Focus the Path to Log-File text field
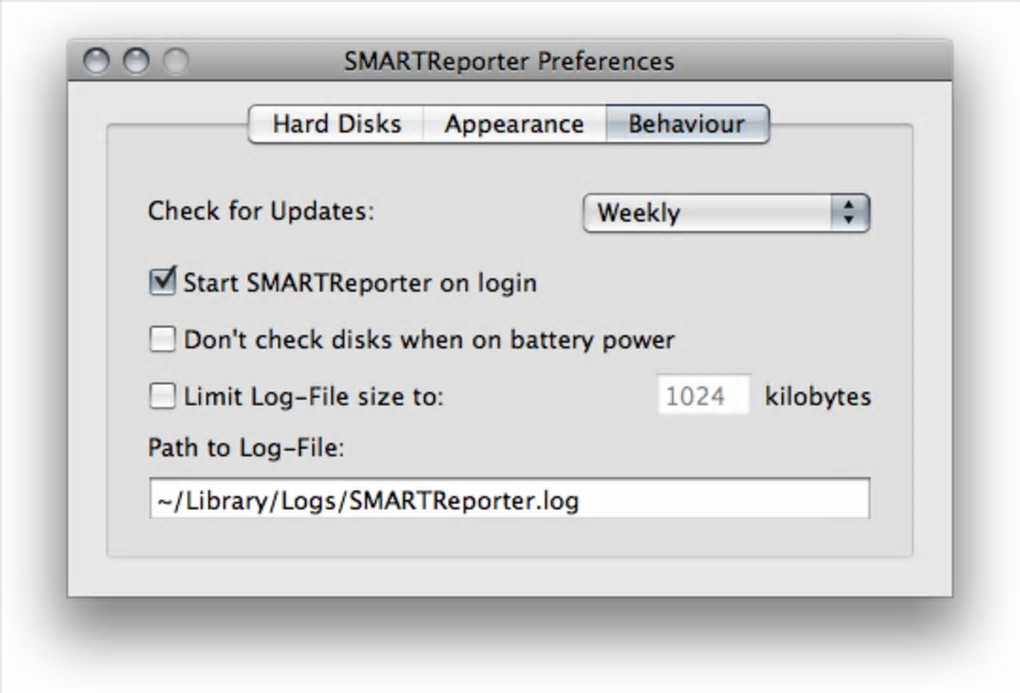This screenshot has height=693, width=1020. point(509,500)
